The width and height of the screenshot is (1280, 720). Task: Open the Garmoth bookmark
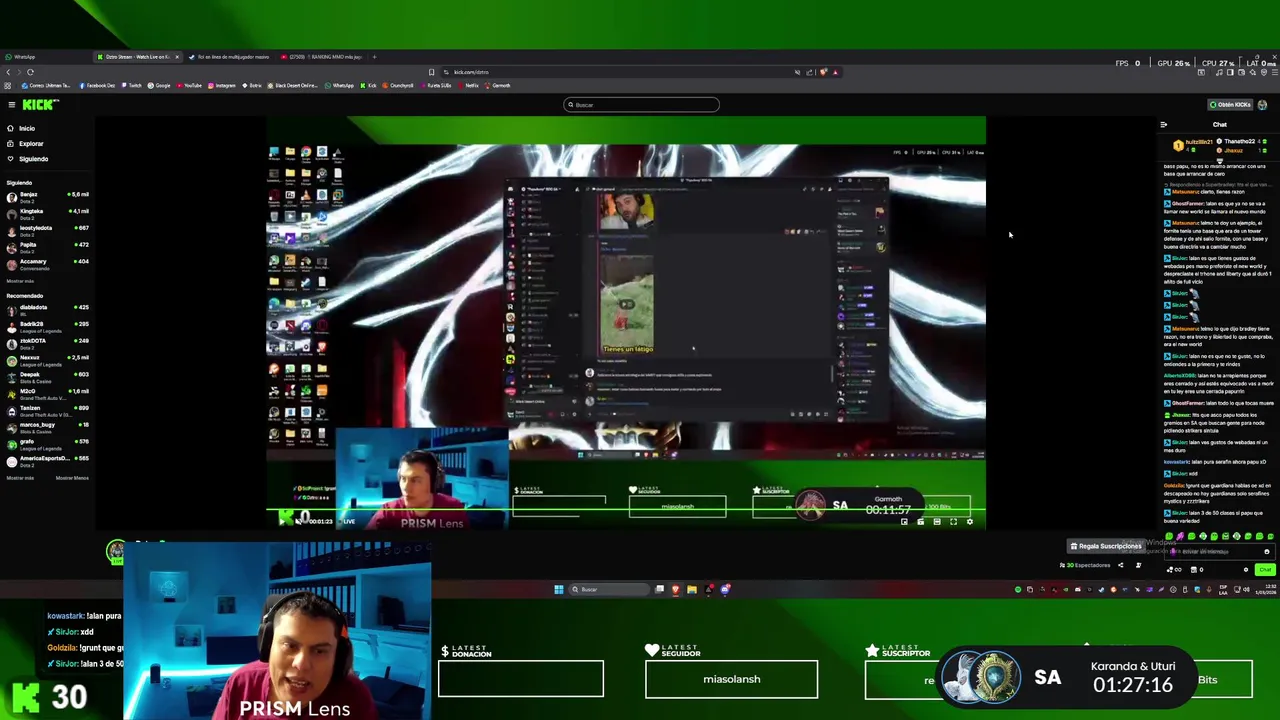click(497, 86)
